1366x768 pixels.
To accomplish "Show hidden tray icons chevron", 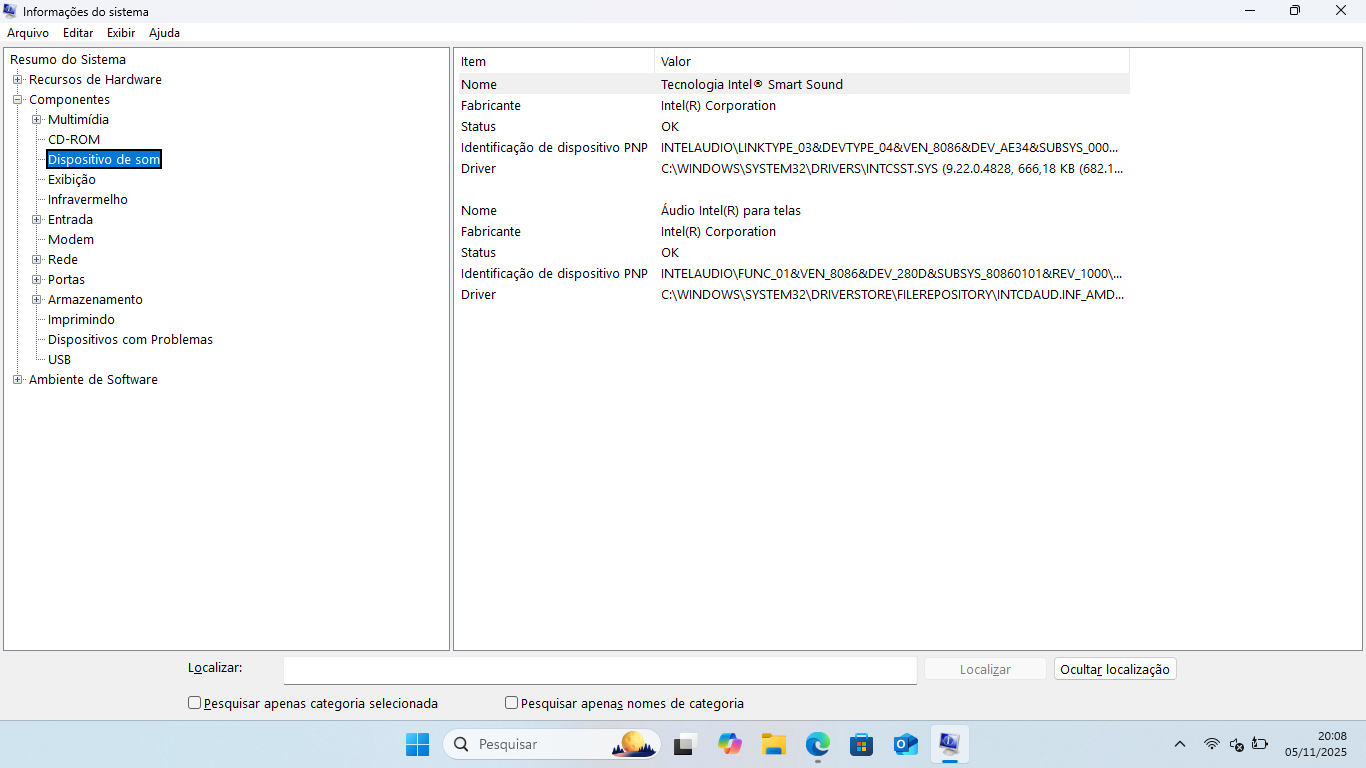I will pos(1180,744).
